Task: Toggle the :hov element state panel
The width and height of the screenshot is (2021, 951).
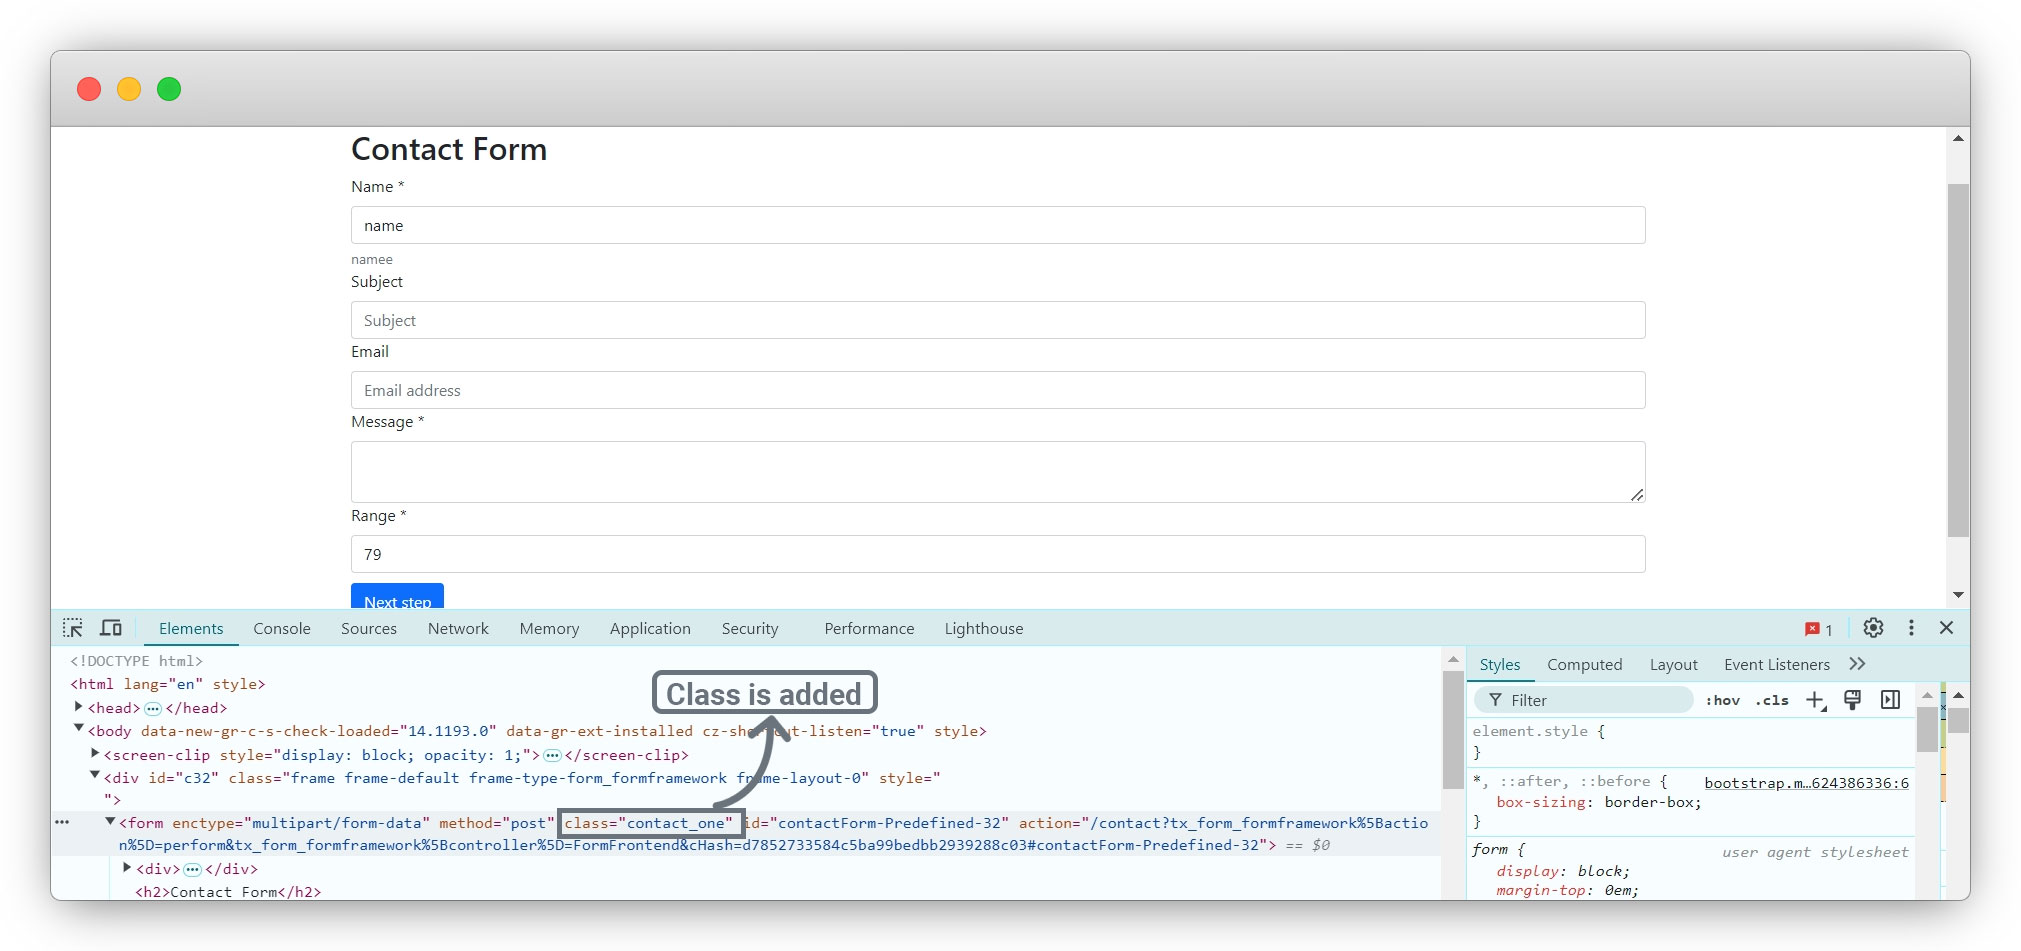Action: 1722,701
